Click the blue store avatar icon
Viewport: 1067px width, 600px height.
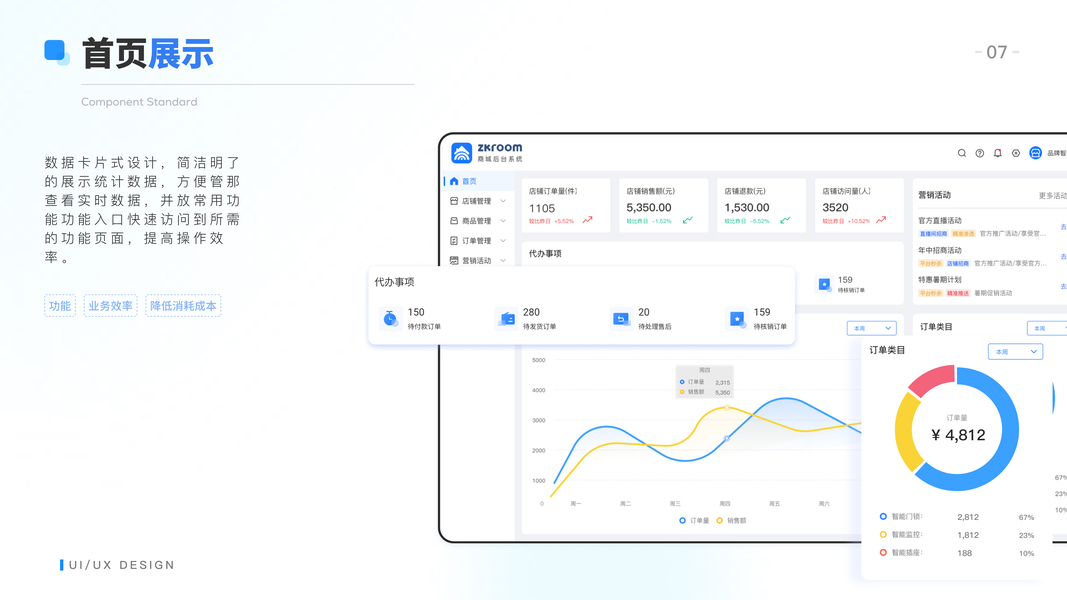[1036, 153]
